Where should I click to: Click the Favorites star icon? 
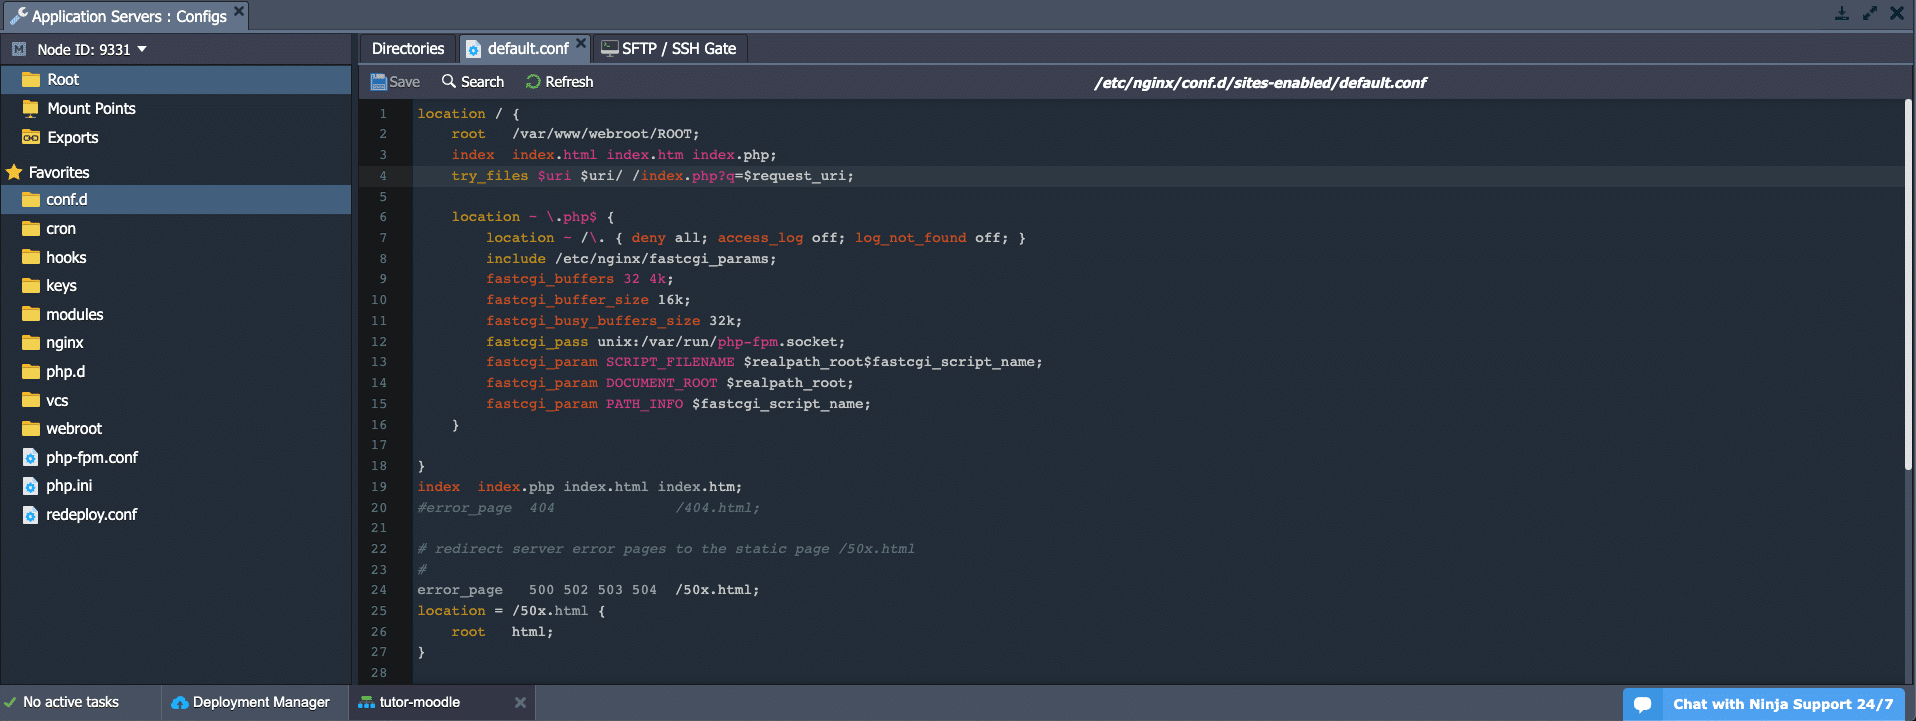click(14, 172)
